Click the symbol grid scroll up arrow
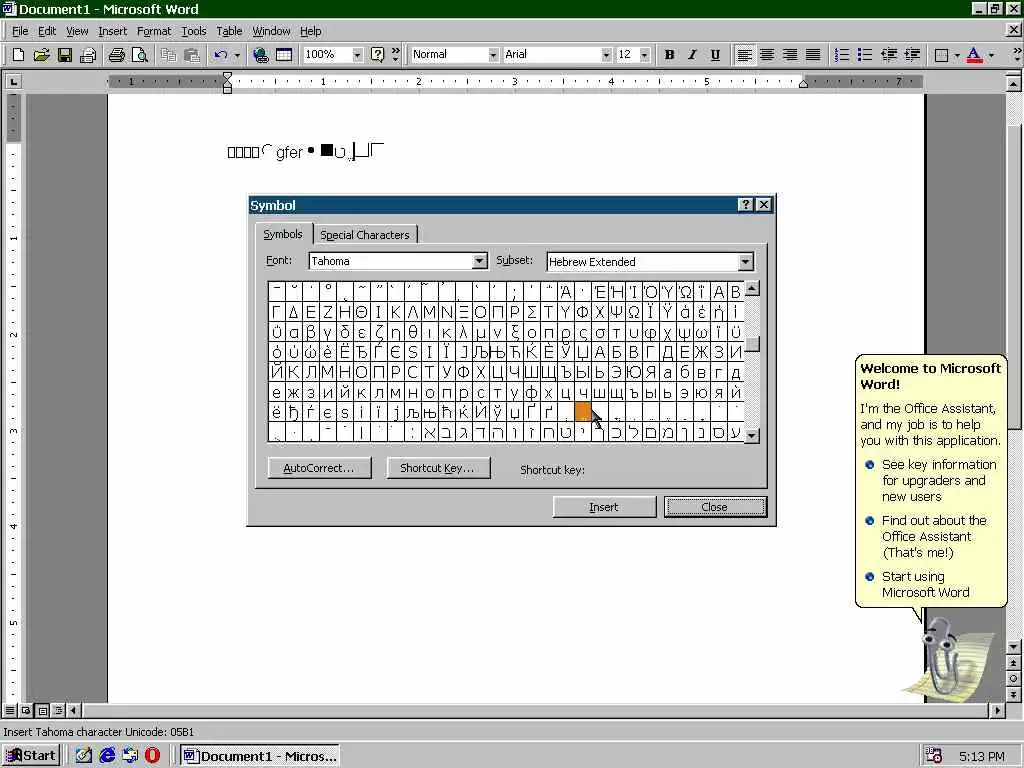The image size is (1024, 768). [752, 288]
